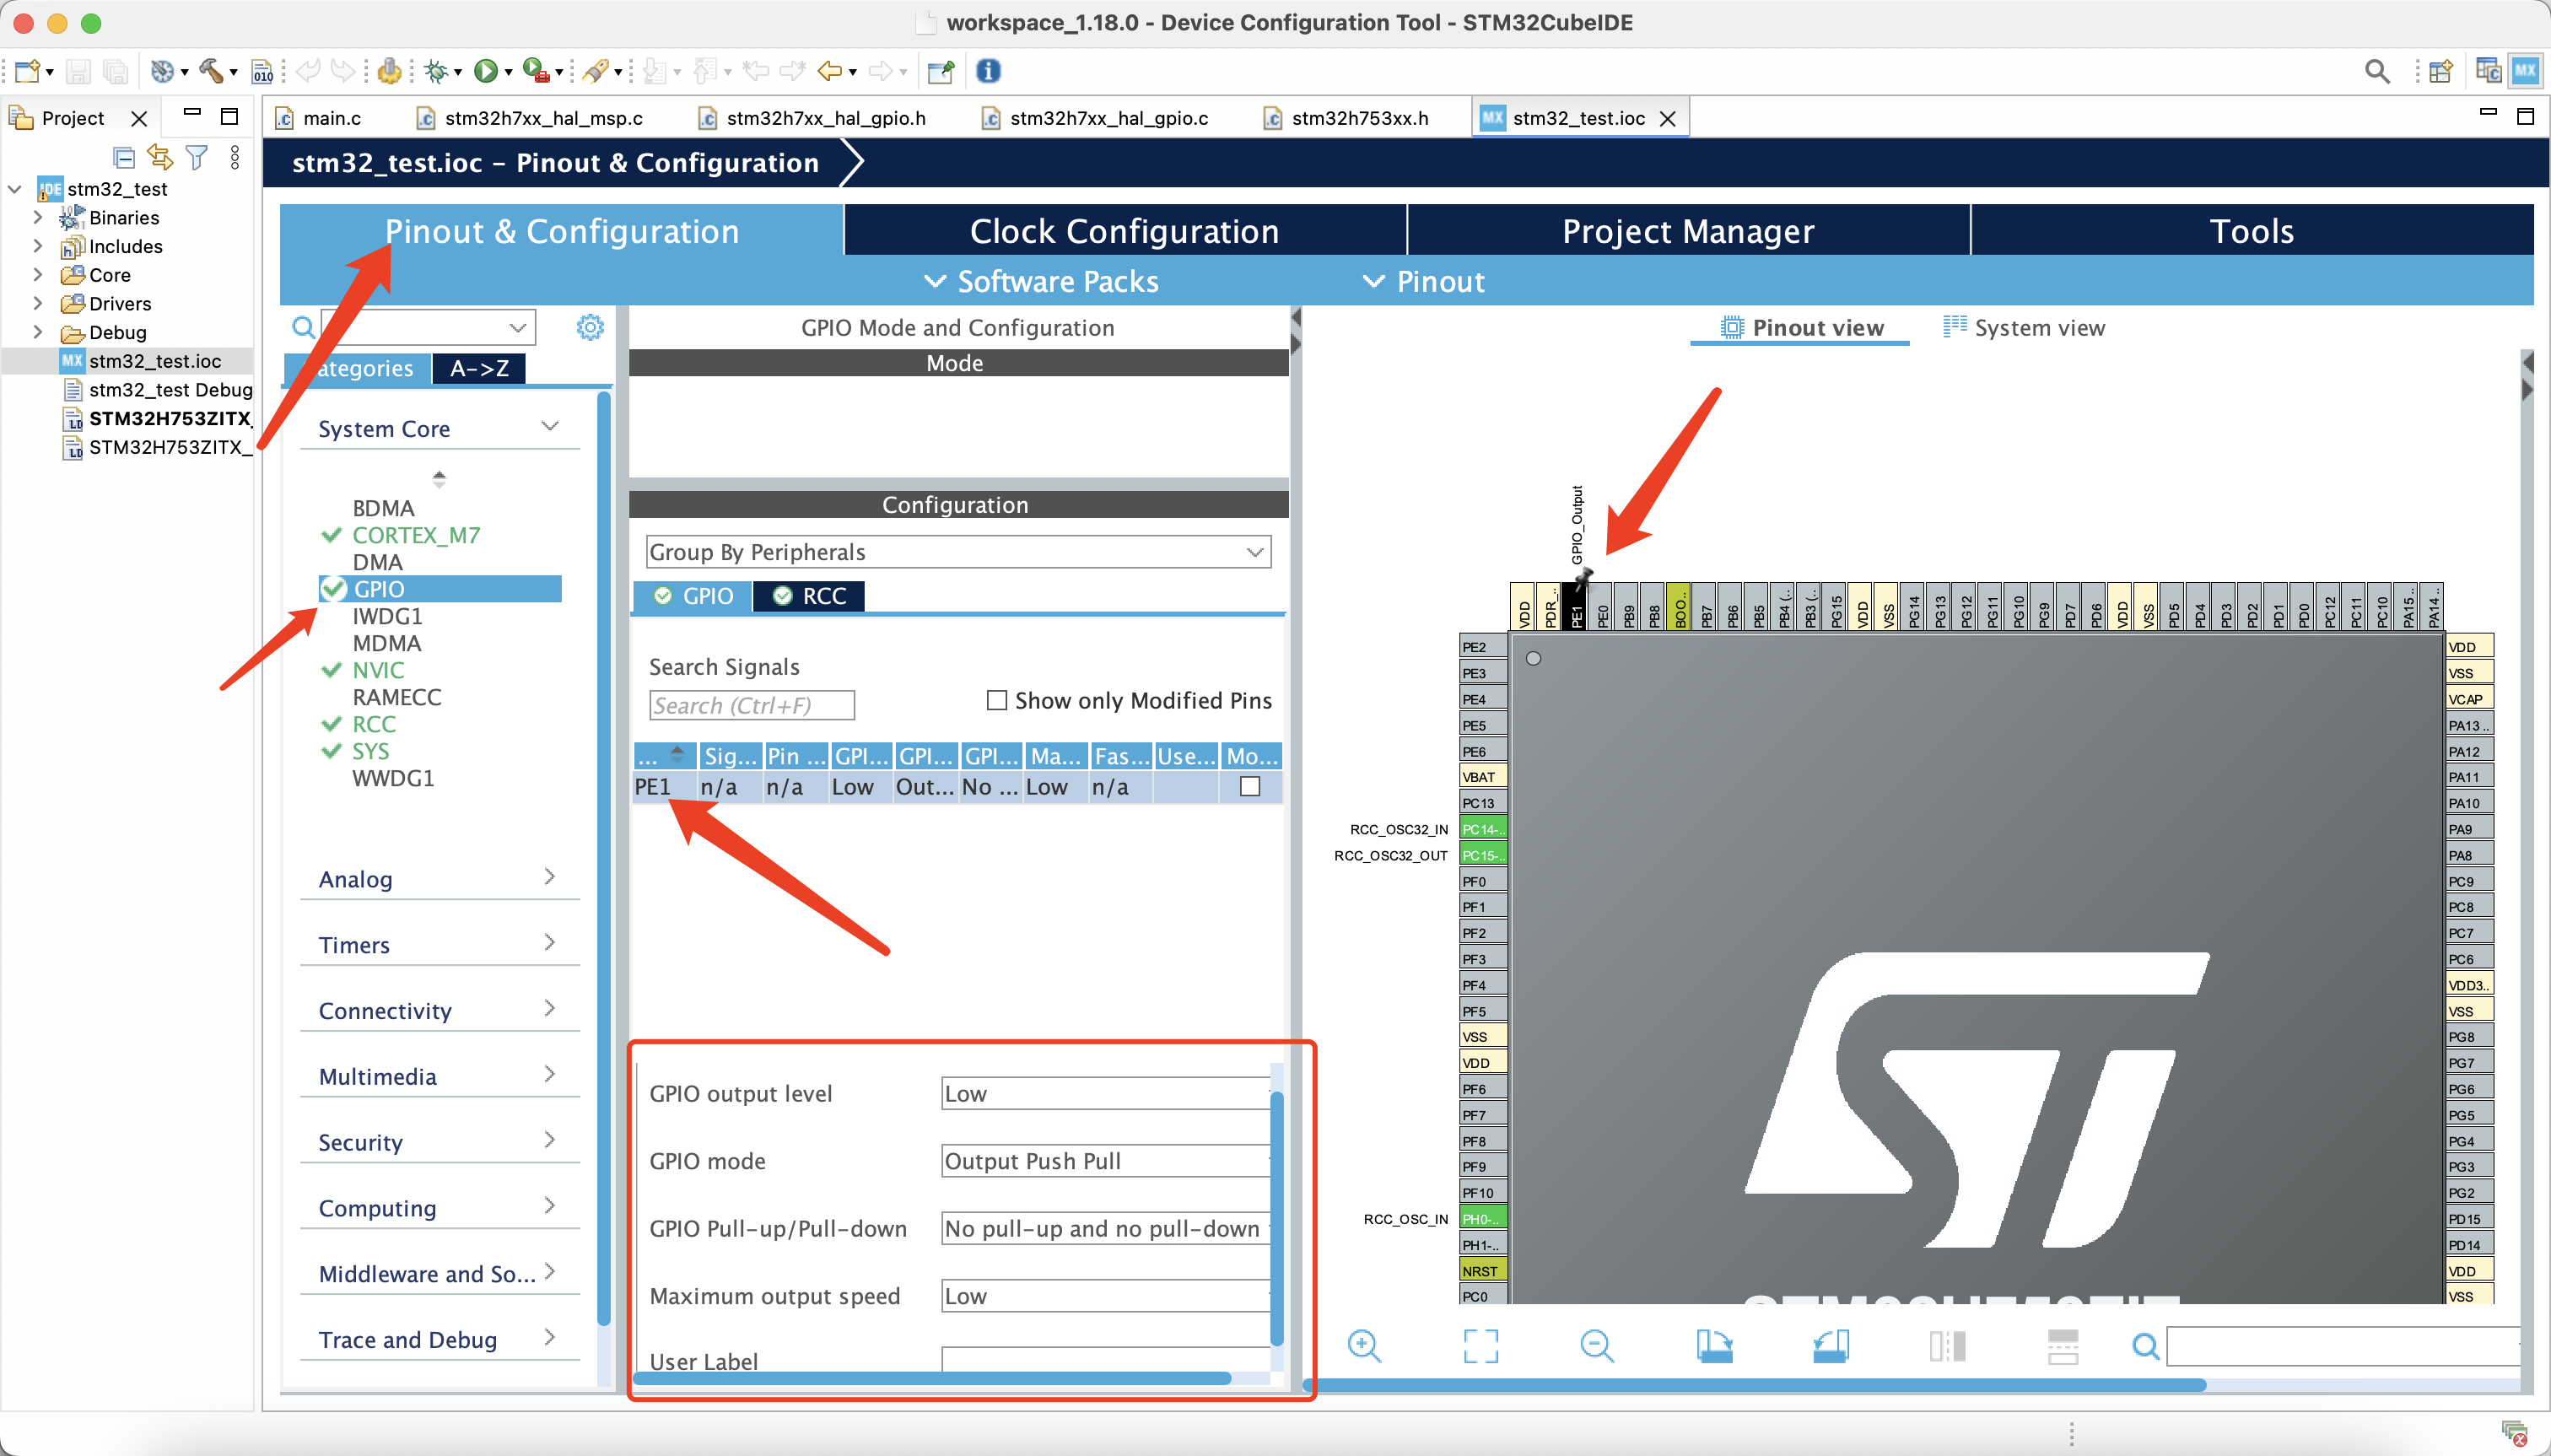Click the Build hammer toolbar icon

pyautogui.click(x=211, y=71)
